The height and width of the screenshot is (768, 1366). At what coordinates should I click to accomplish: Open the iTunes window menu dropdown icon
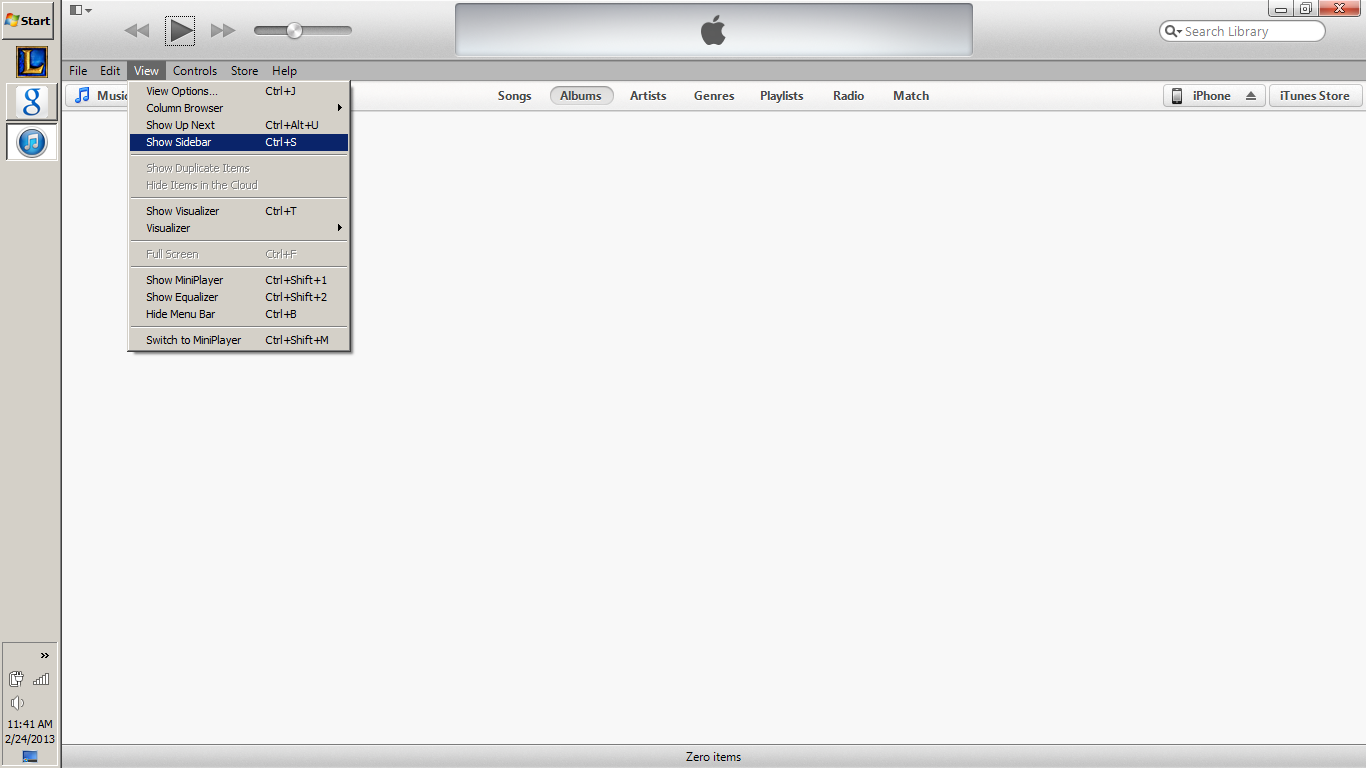pos(81,10)
